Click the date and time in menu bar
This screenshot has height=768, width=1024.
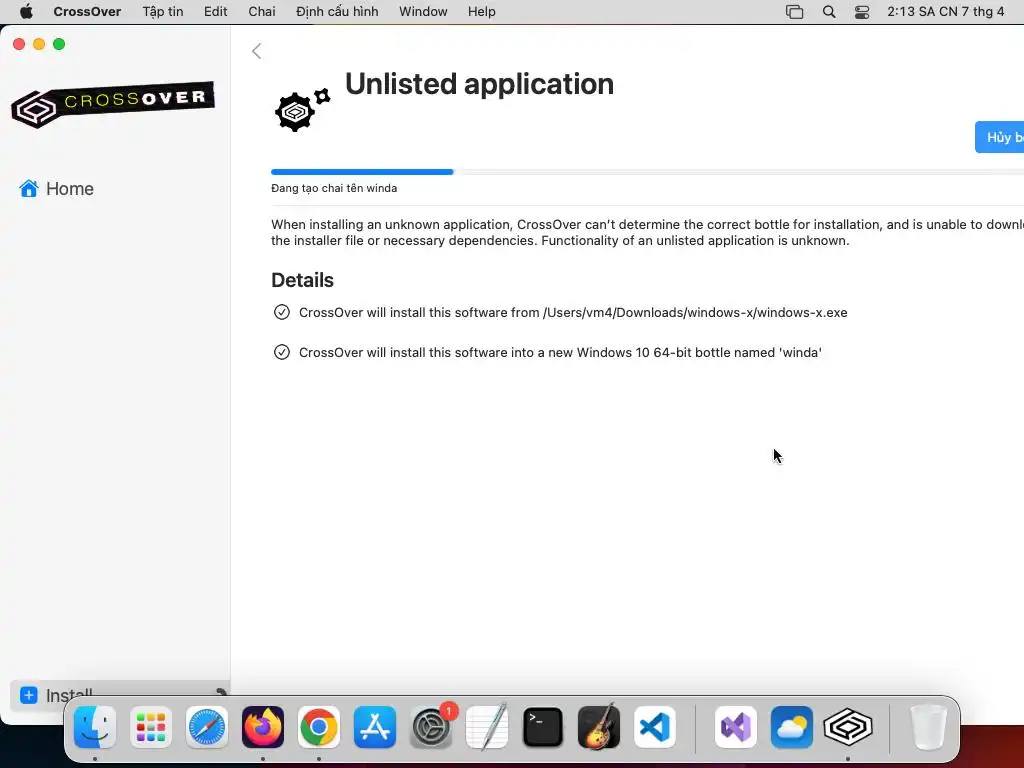click(945, 12)
